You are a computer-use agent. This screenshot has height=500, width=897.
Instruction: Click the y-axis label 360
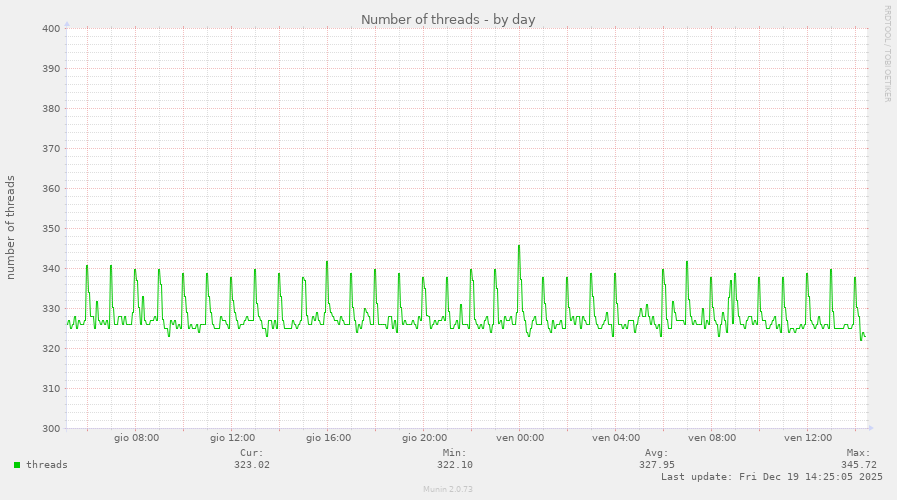[x=51, y=189]
